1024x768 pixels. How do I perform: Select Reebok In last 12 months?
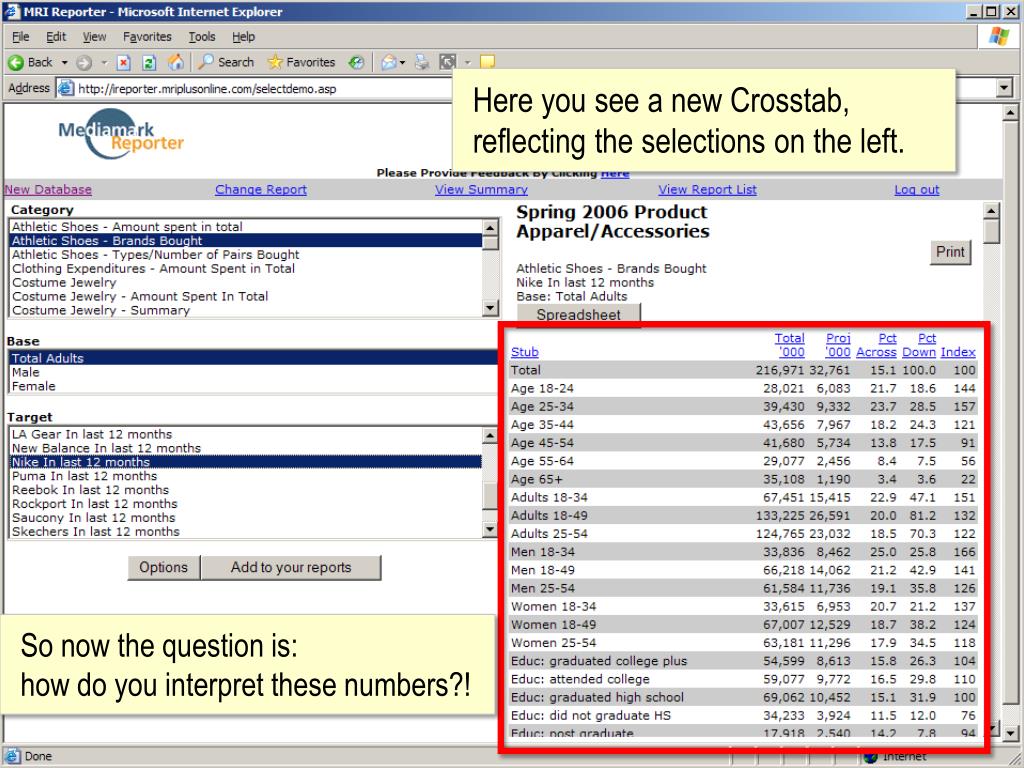246,490
